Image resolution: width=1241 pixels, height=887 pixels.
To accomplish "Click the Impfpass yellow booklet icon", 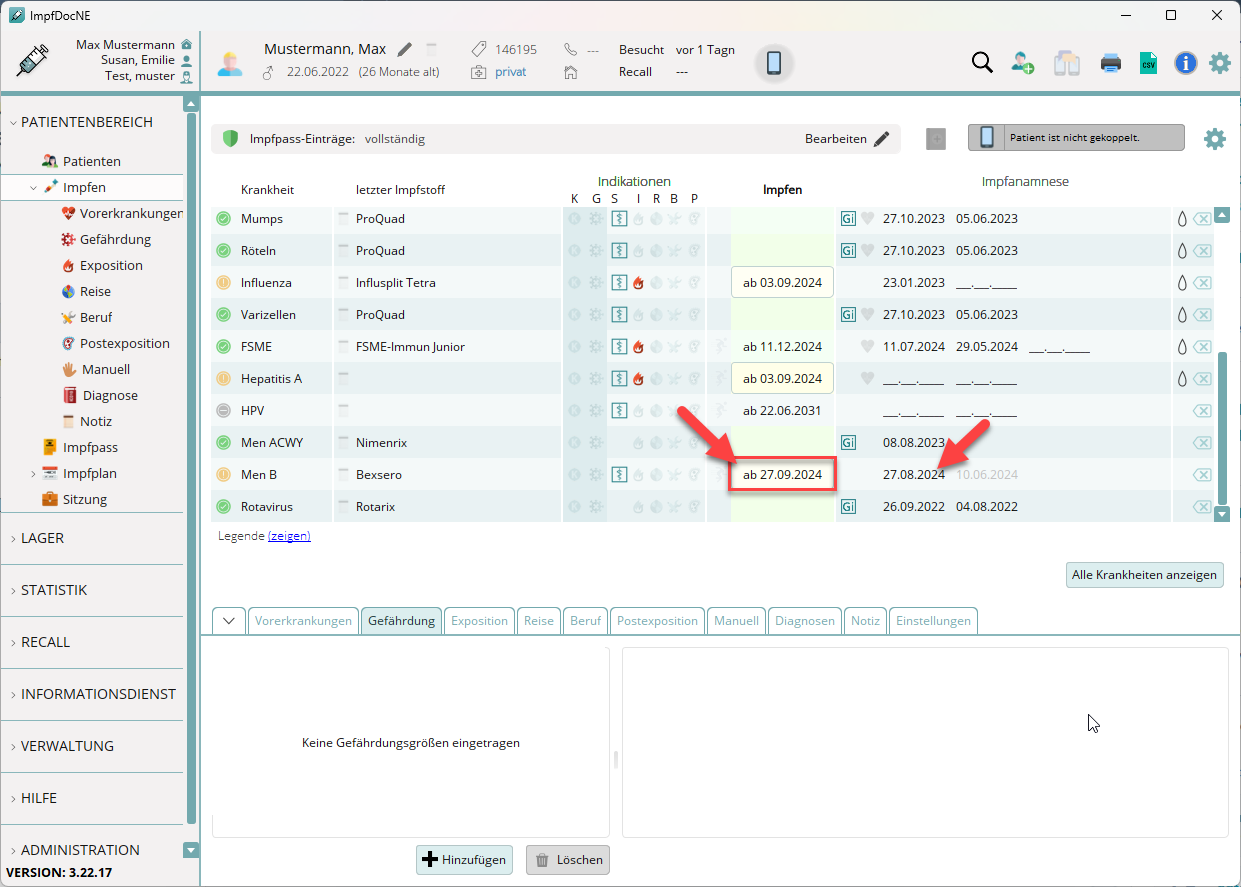I will (x=49, y=447).
